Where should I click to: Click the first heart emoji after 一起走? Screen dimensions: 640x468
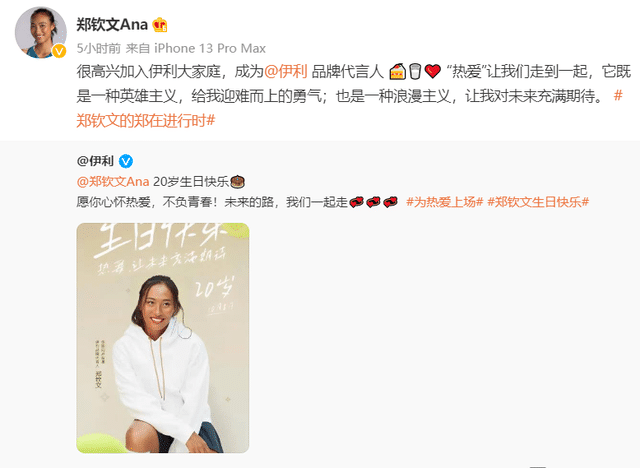tap(356, 202)
